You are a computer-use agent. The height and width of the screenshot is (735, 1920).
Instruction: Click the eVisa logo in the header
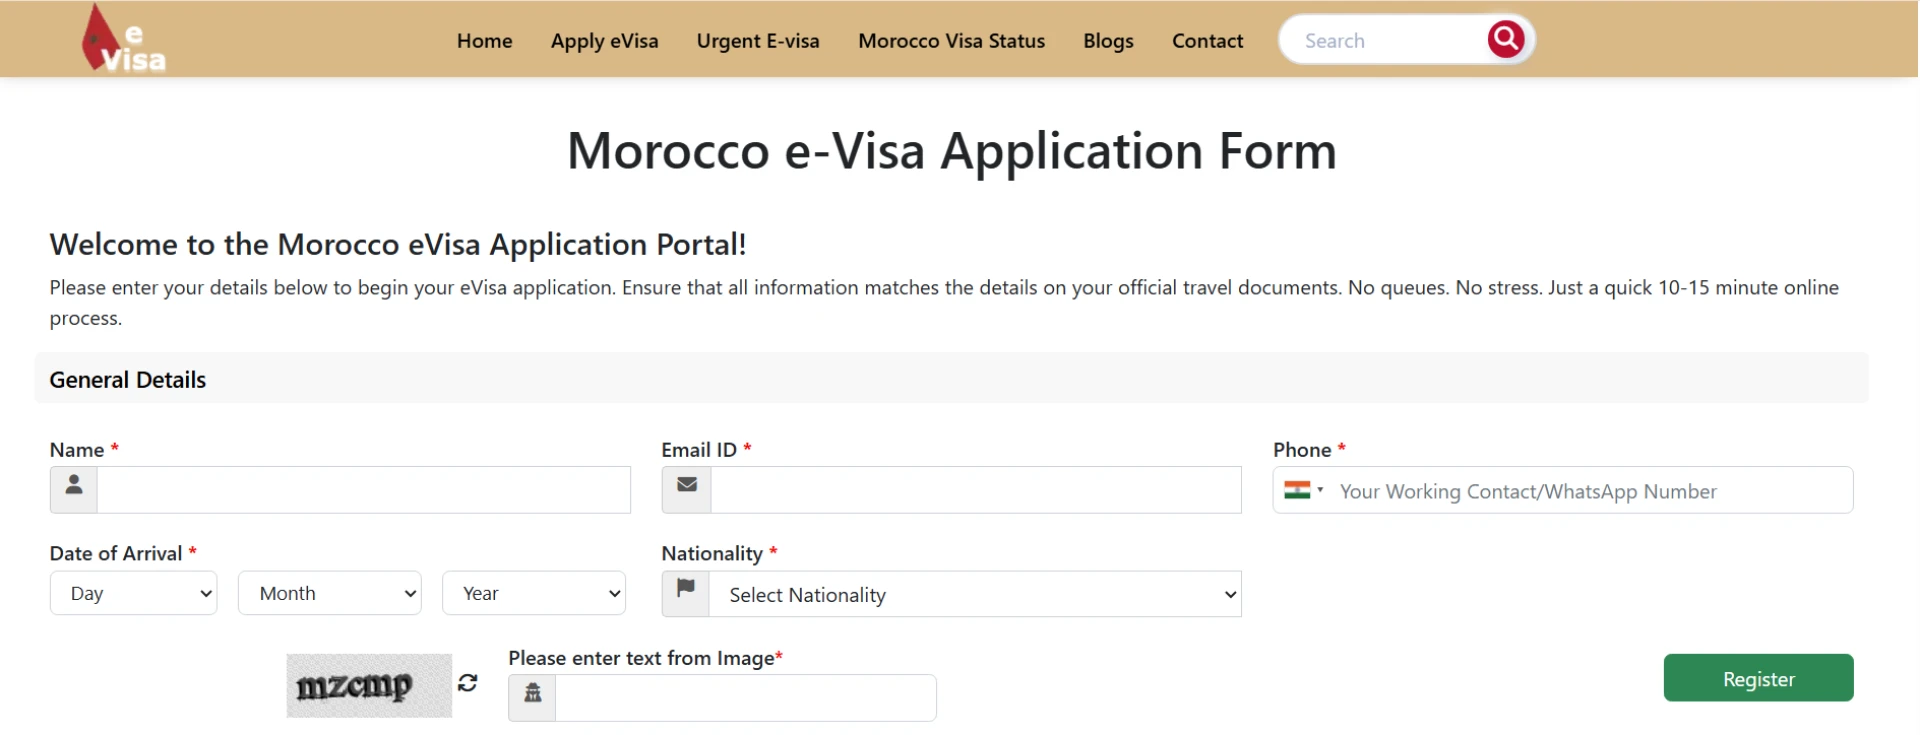120,38
